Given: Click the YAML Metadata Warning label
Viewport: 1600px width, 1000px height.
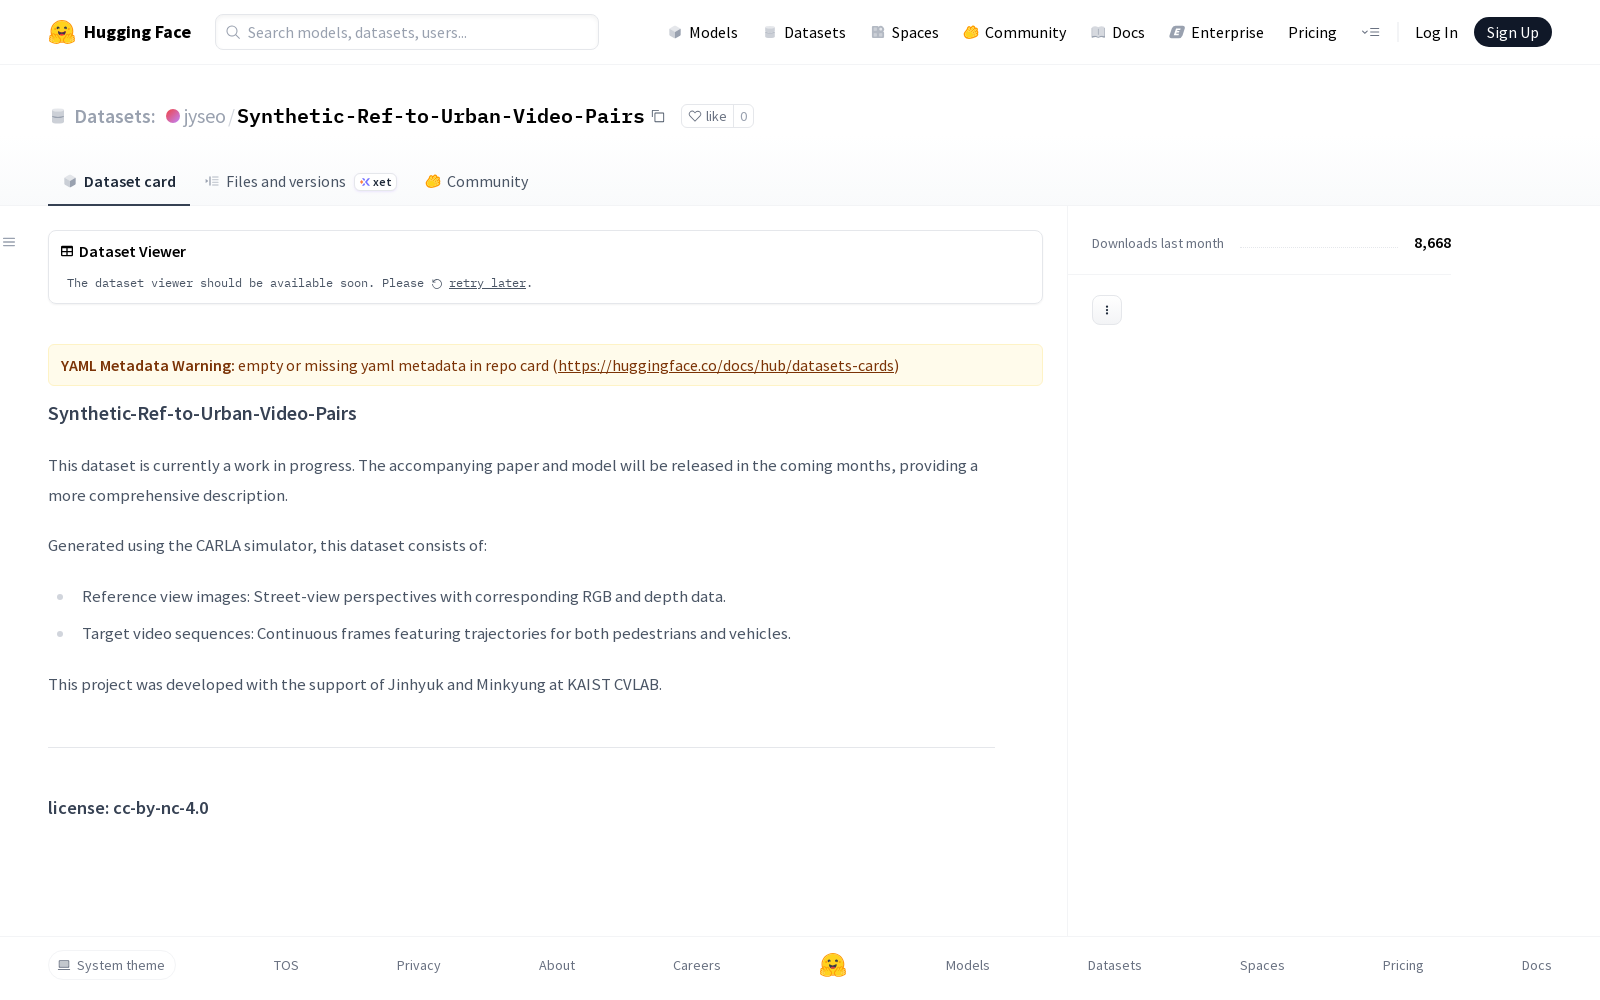Looking at the screenshot, I should (148, 366).
